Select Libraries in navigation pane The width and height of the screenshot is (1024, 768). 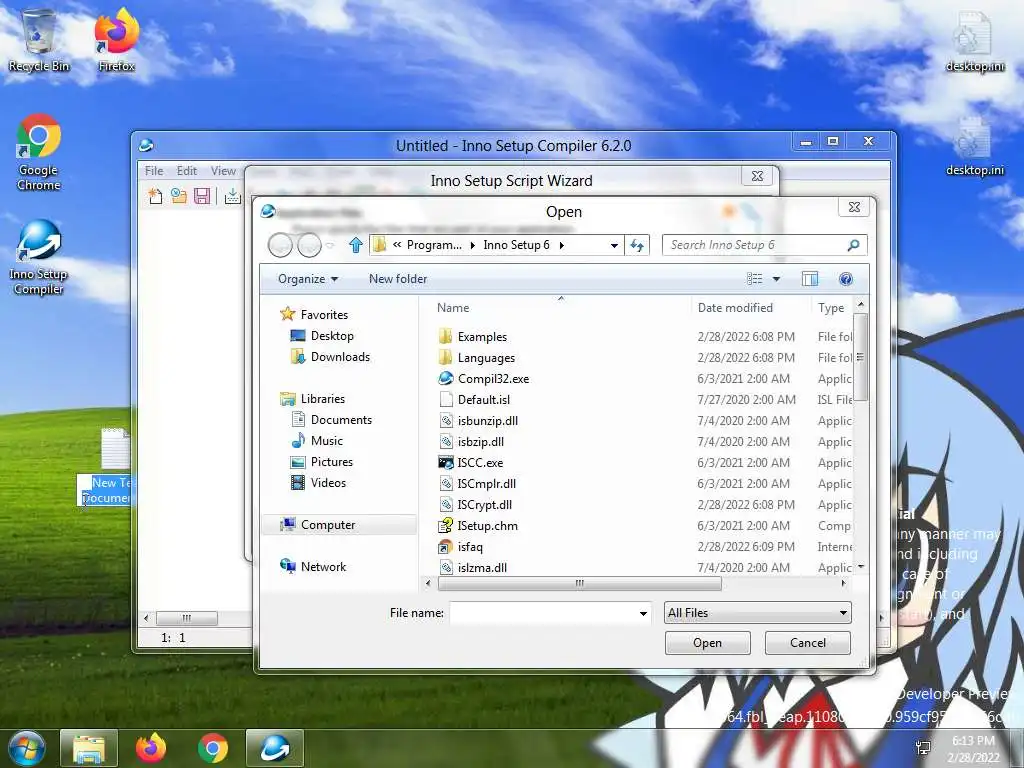312,399
